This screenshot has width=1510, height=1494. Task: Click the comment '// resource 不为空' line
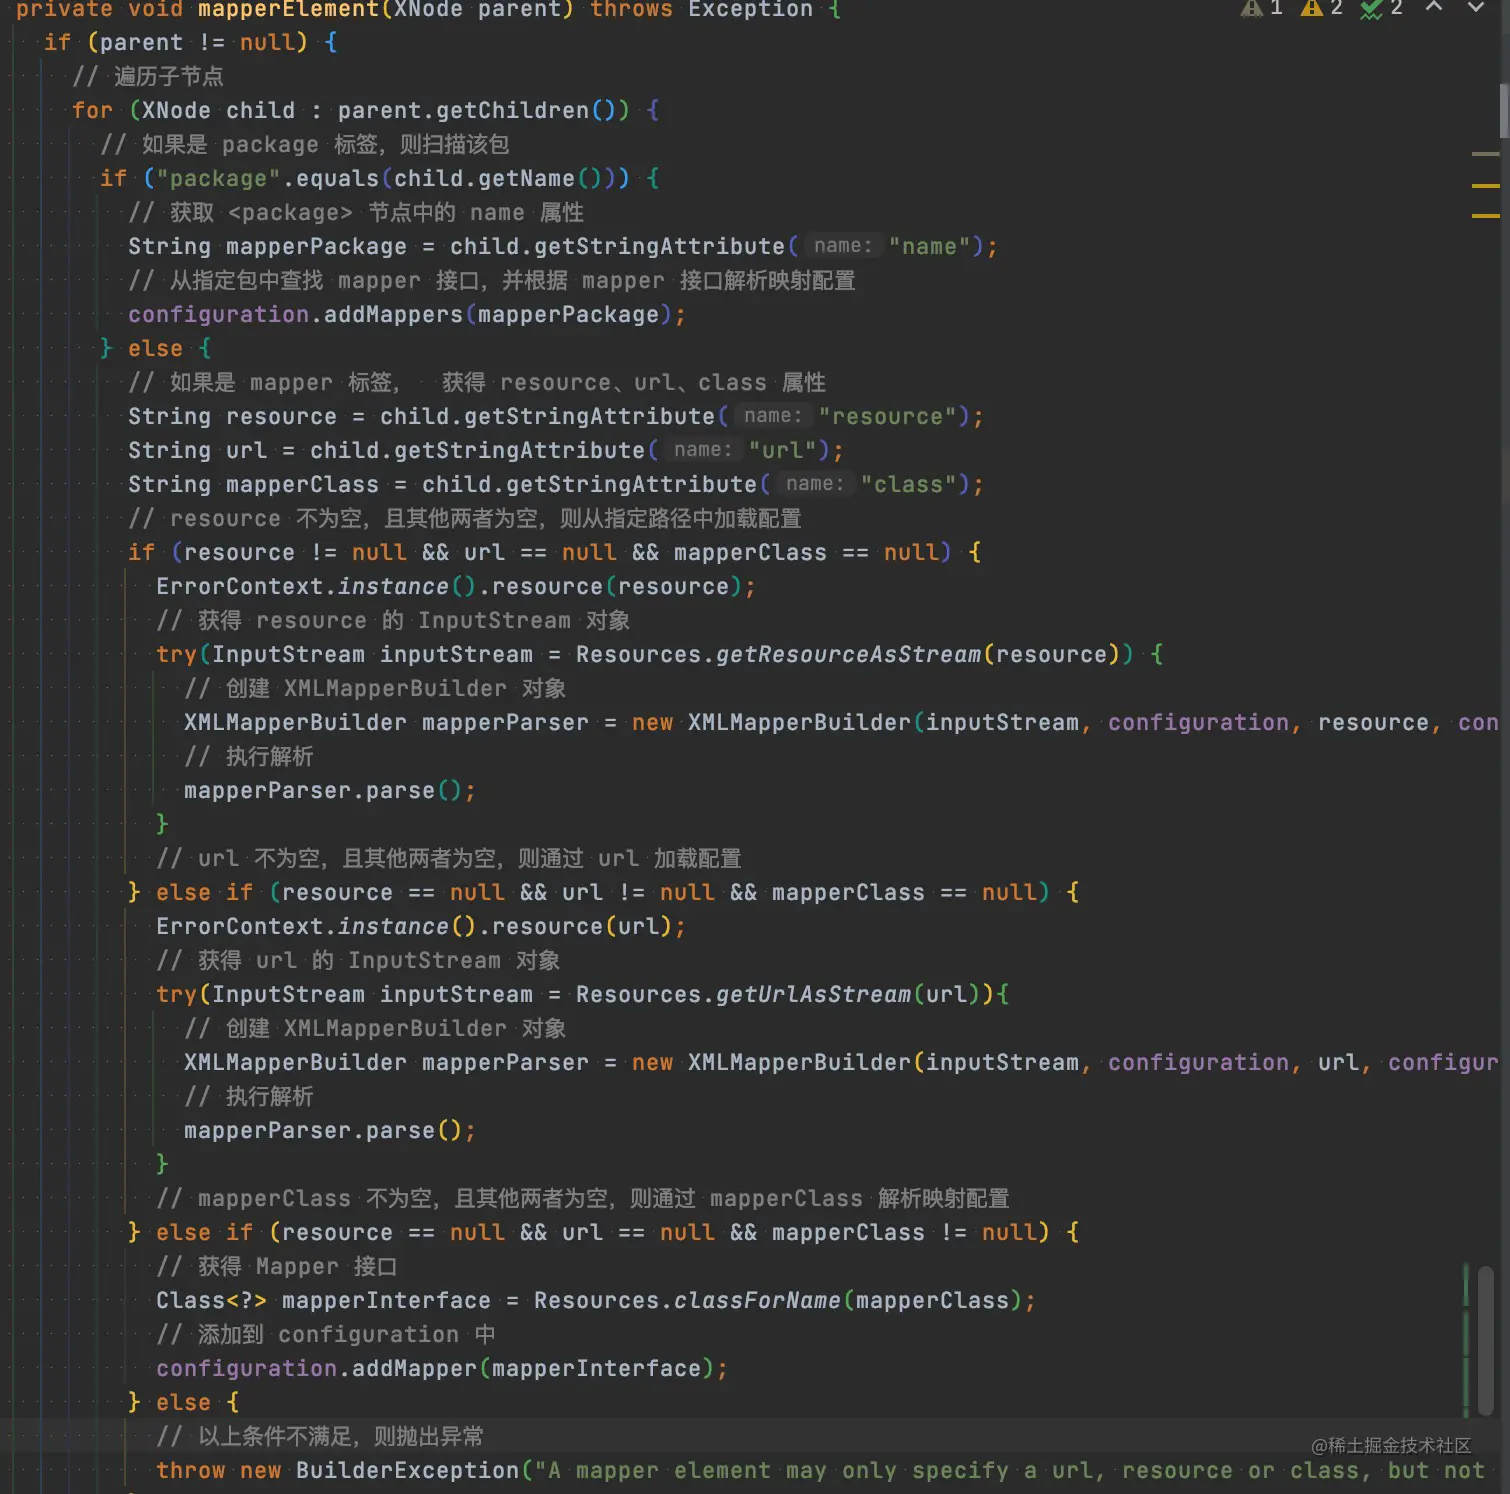(465, 518)
